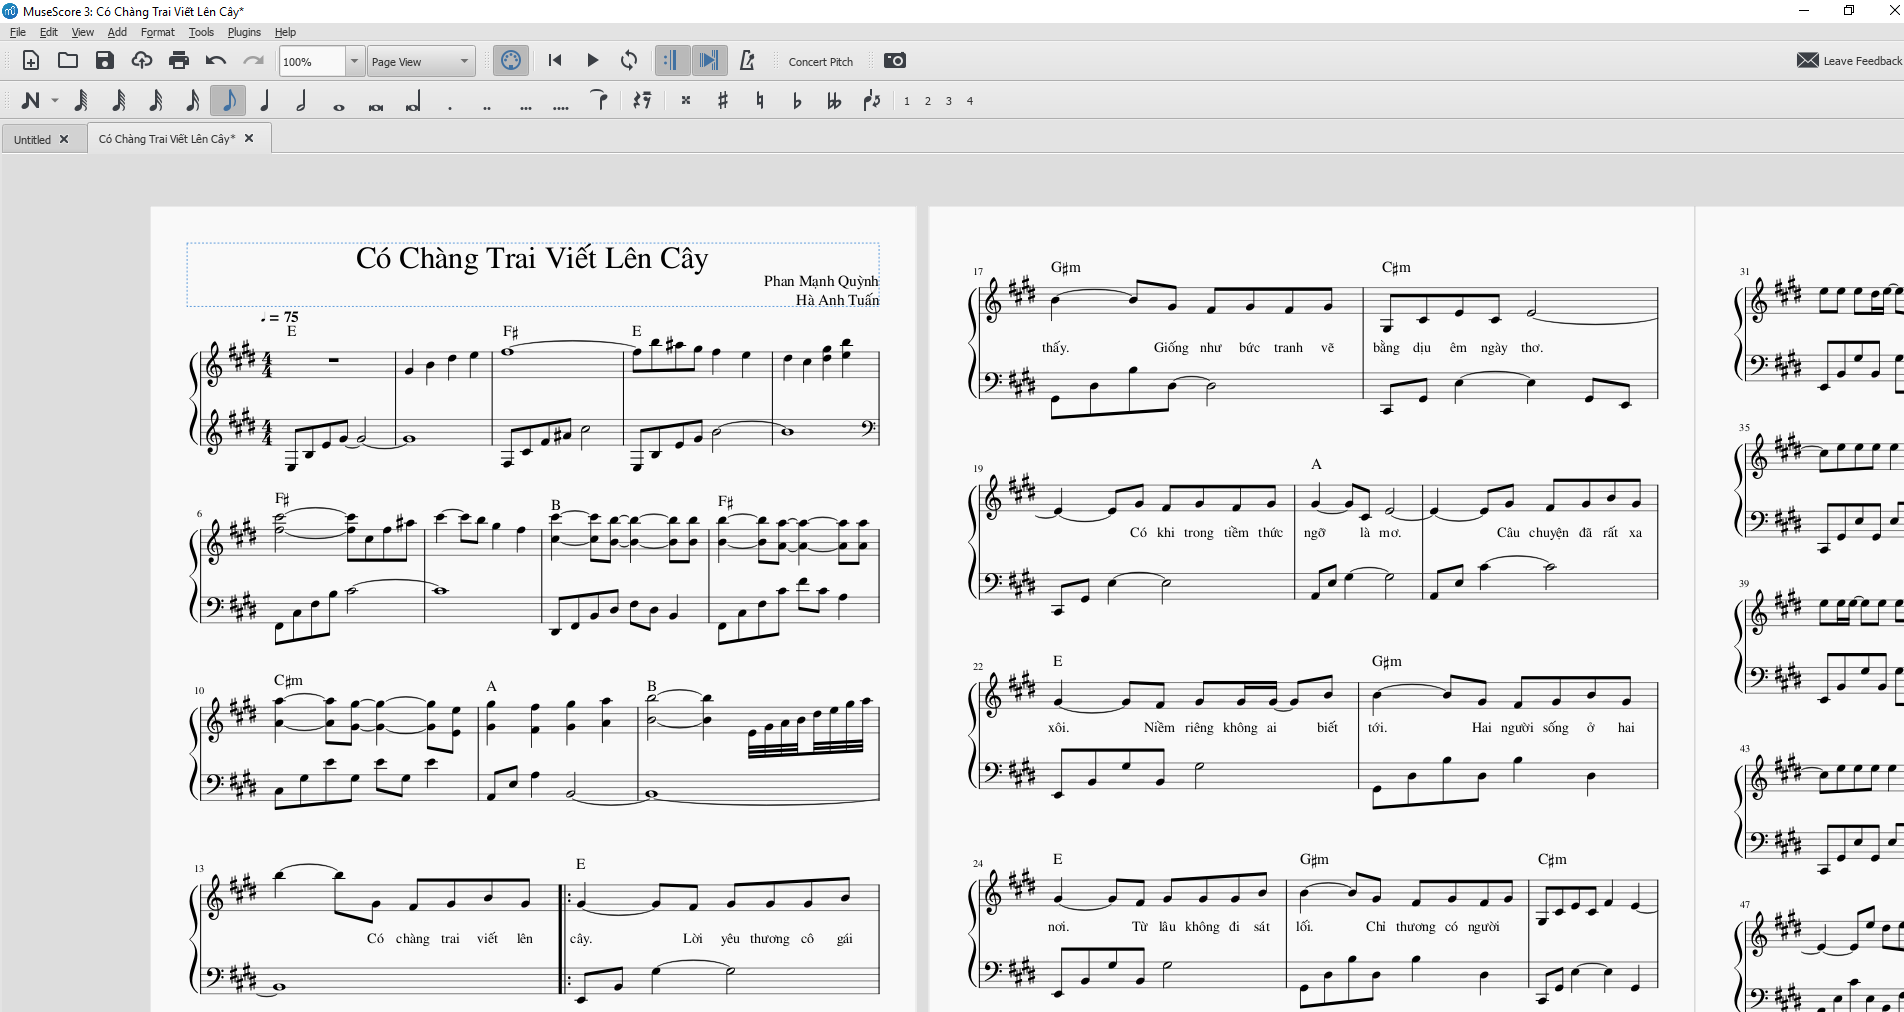
Task: Create a new score with the toolbar icon
Action: [31, 61]
